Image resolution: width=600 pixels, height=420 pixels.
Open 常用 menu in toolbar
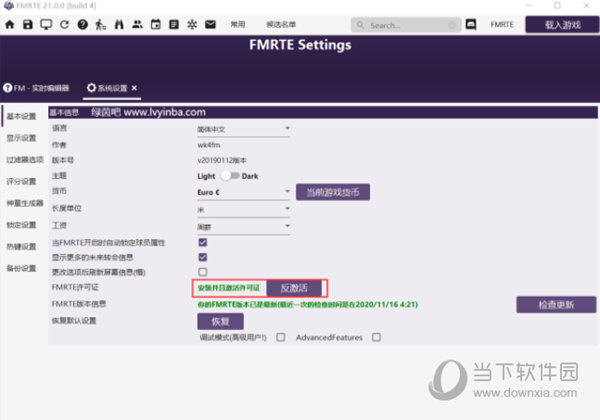click(x=238, y=25)
